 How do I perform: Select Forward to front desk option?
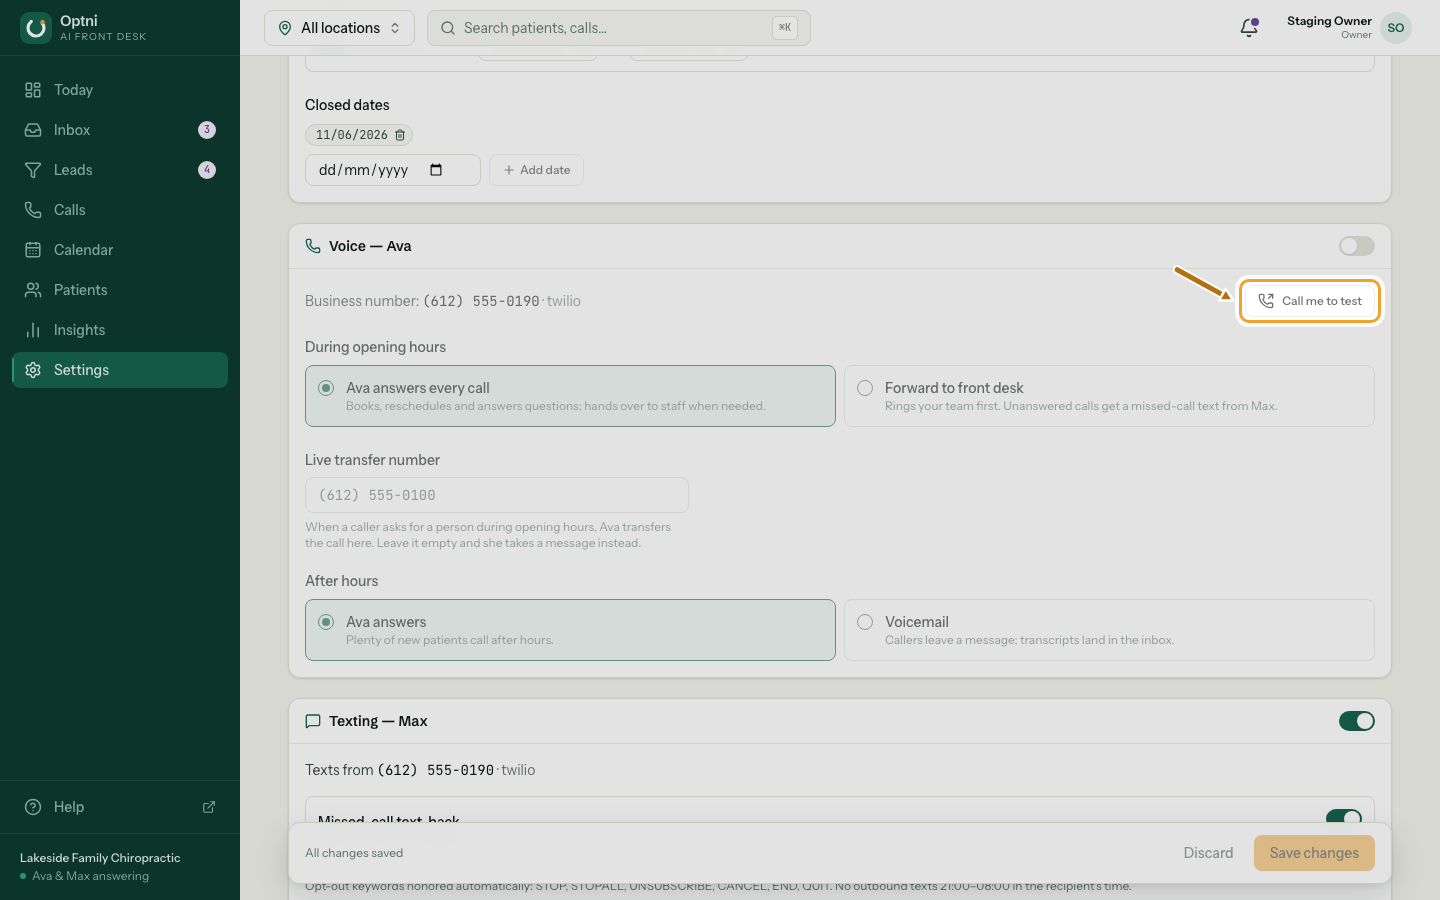click(x=1109, y=396)
